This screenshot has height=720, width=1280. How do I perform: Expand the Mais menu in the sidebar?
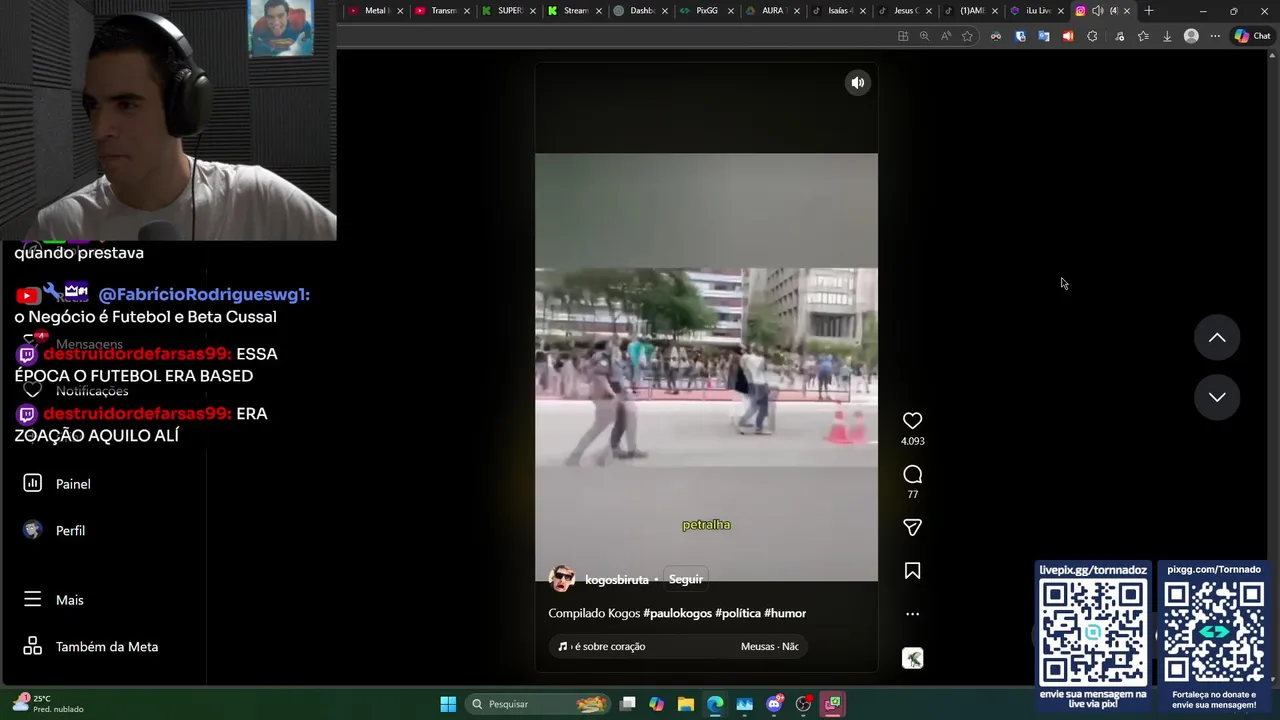[55, 600]
